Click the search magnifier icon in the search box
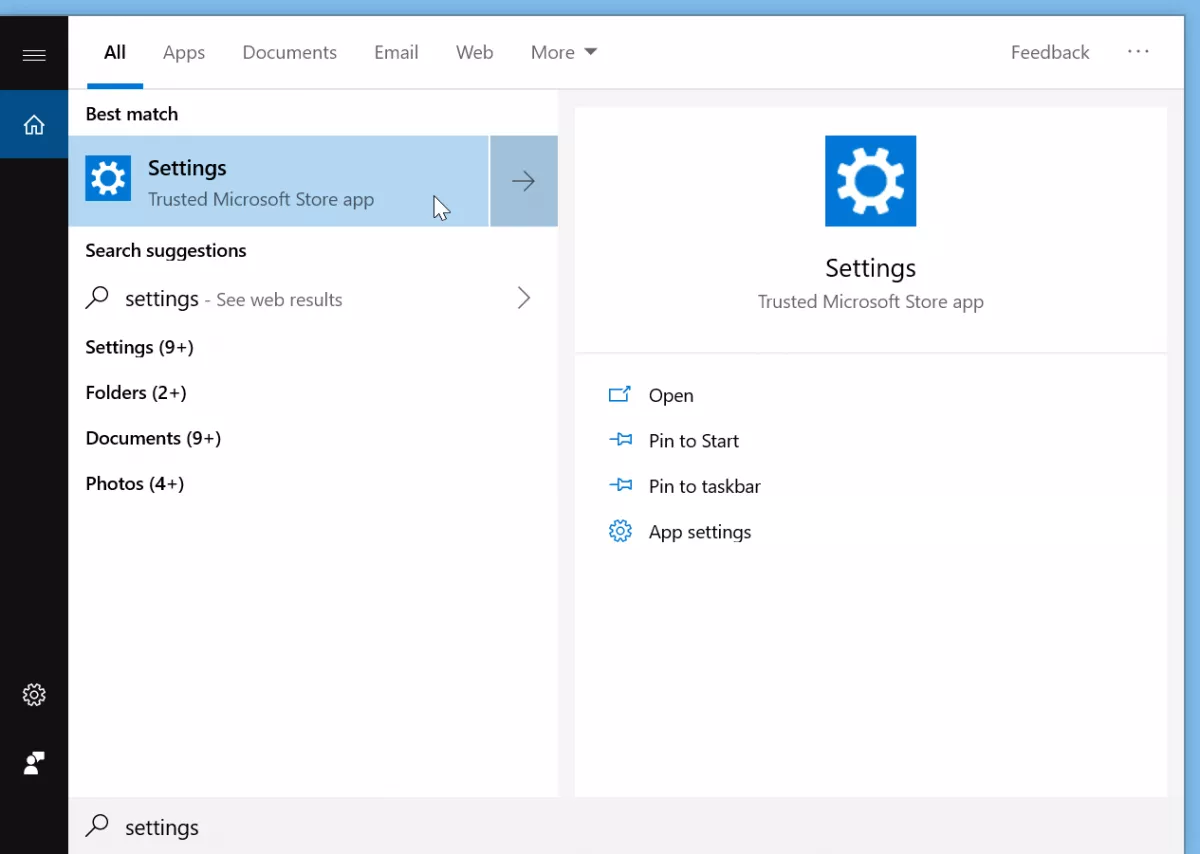This screenshot has width=1200, height=854. [97, 826]
